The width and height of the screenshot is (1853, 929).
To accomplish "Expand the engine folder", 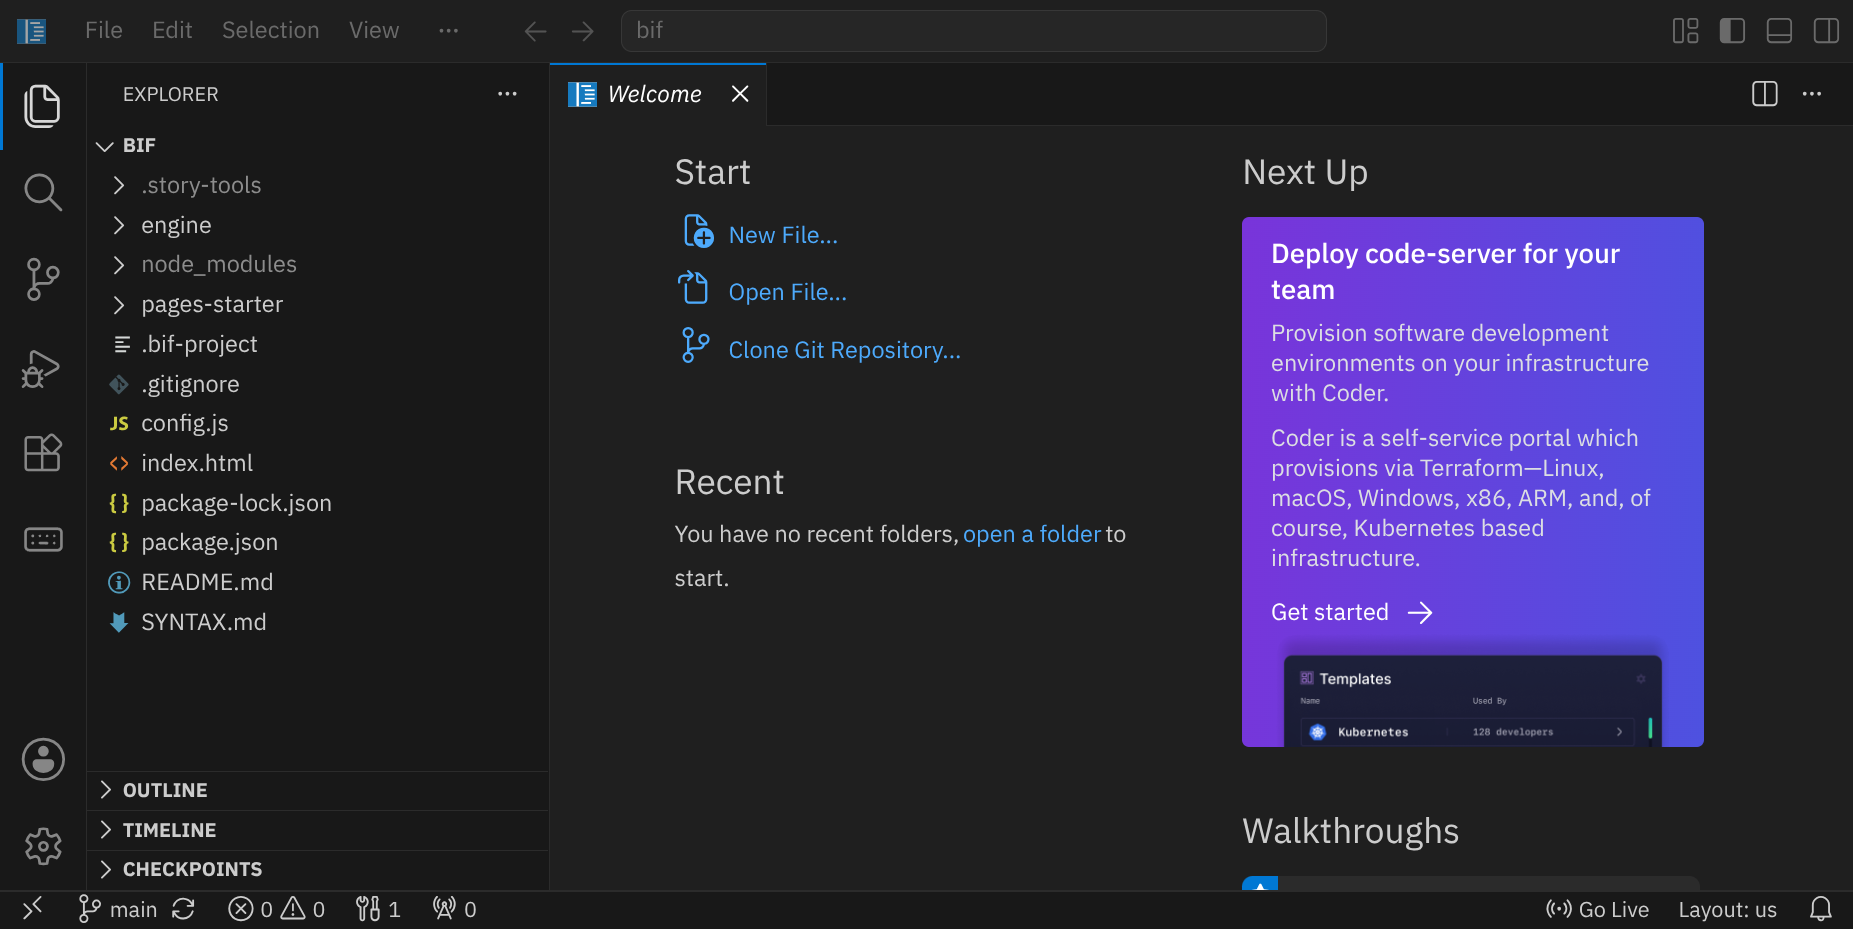I will [318, 226].
